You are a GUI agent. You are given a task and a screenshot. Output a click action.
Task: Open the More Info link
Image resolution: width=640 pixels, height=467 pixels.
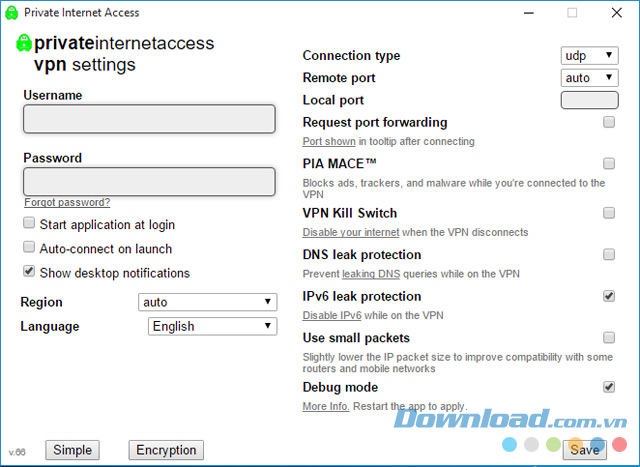(326, 407)
